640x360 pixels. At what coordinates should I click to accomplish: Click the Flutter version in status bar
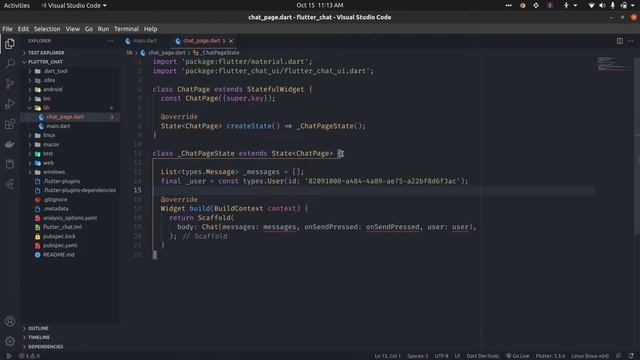(550, 356)
